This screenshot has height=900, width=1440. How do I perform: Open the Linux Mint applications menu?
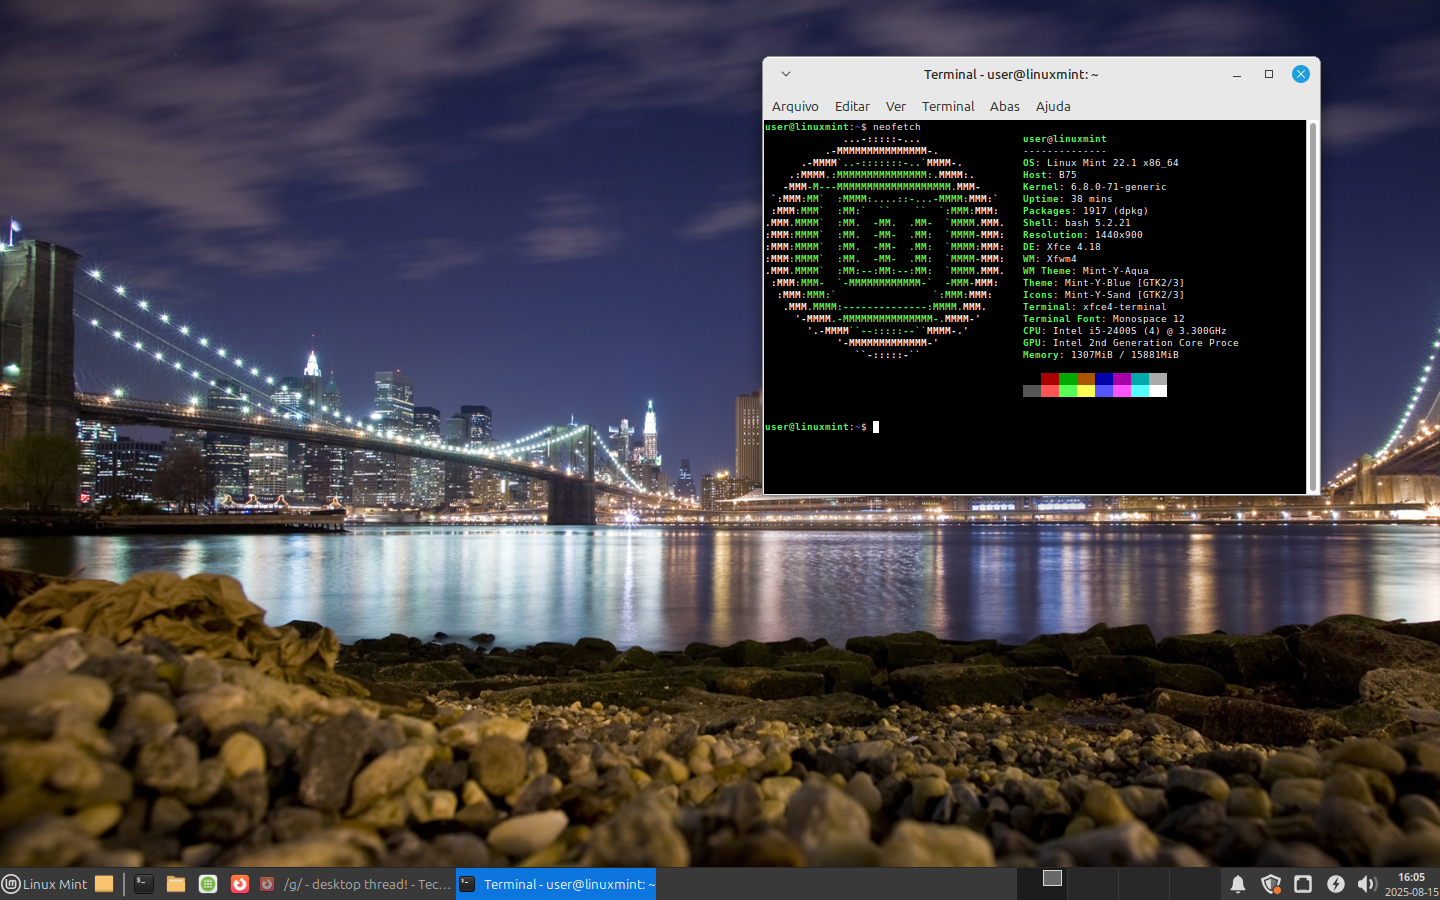(45, 884)
